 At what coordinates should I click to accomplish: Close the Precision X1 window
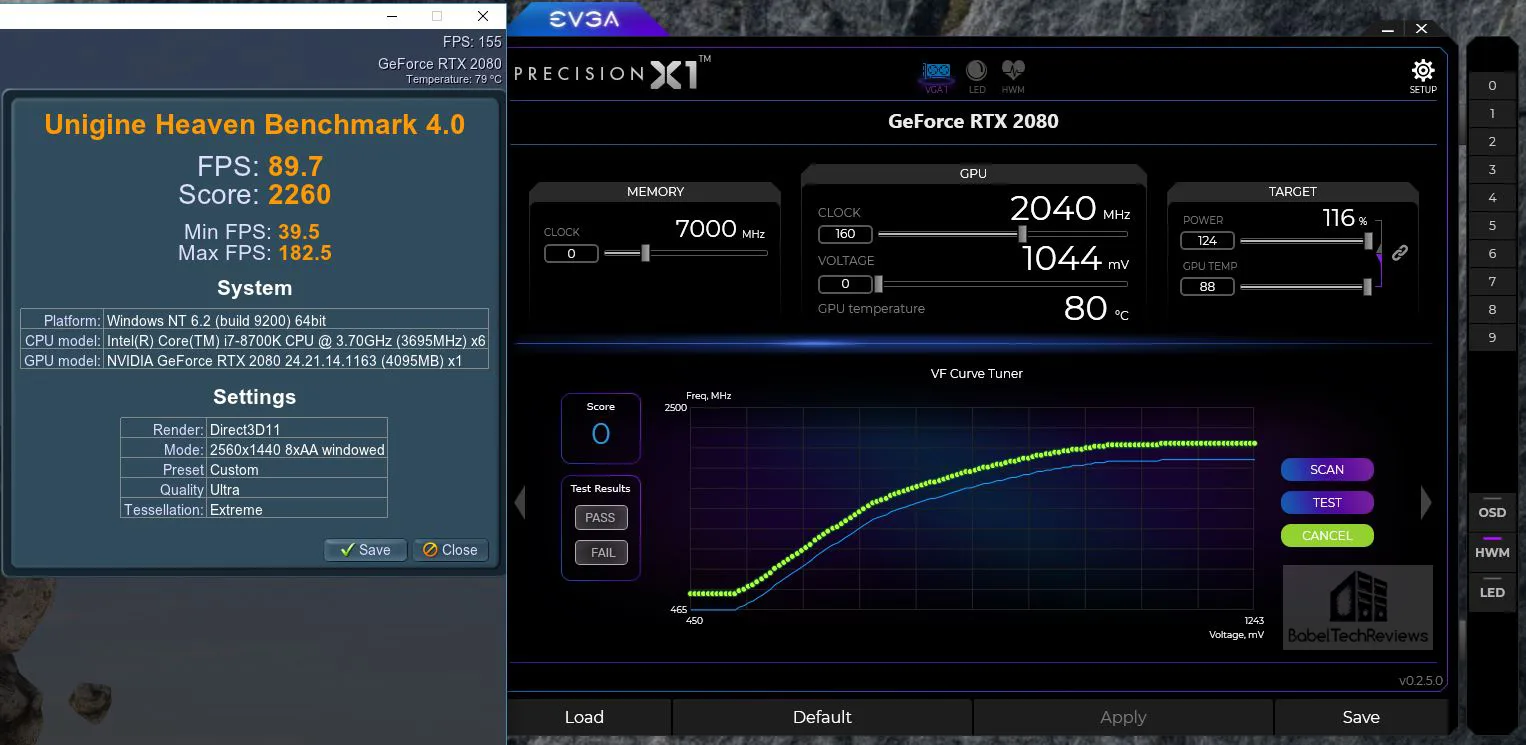click(x=1421, y=29)
